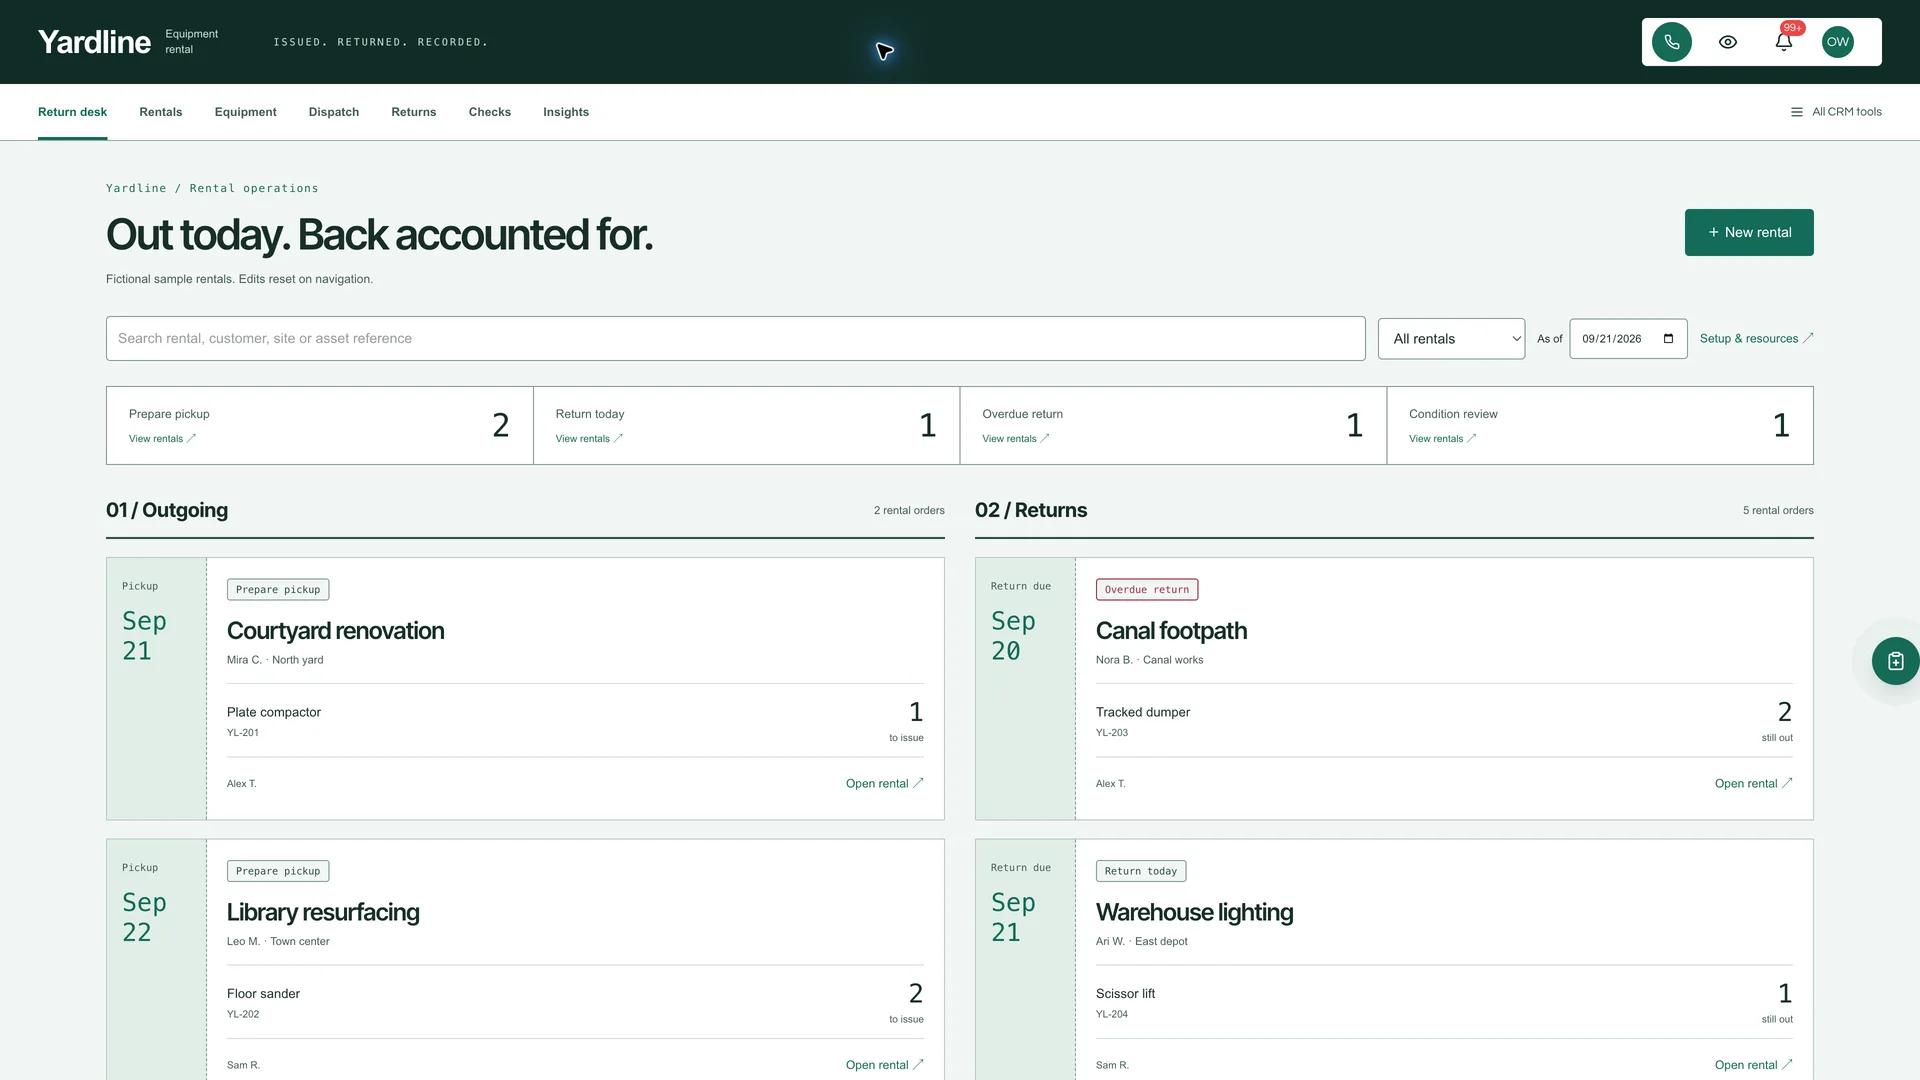View rentals under Return today
Viewport: 1920px width, 1080px height.
589,439
